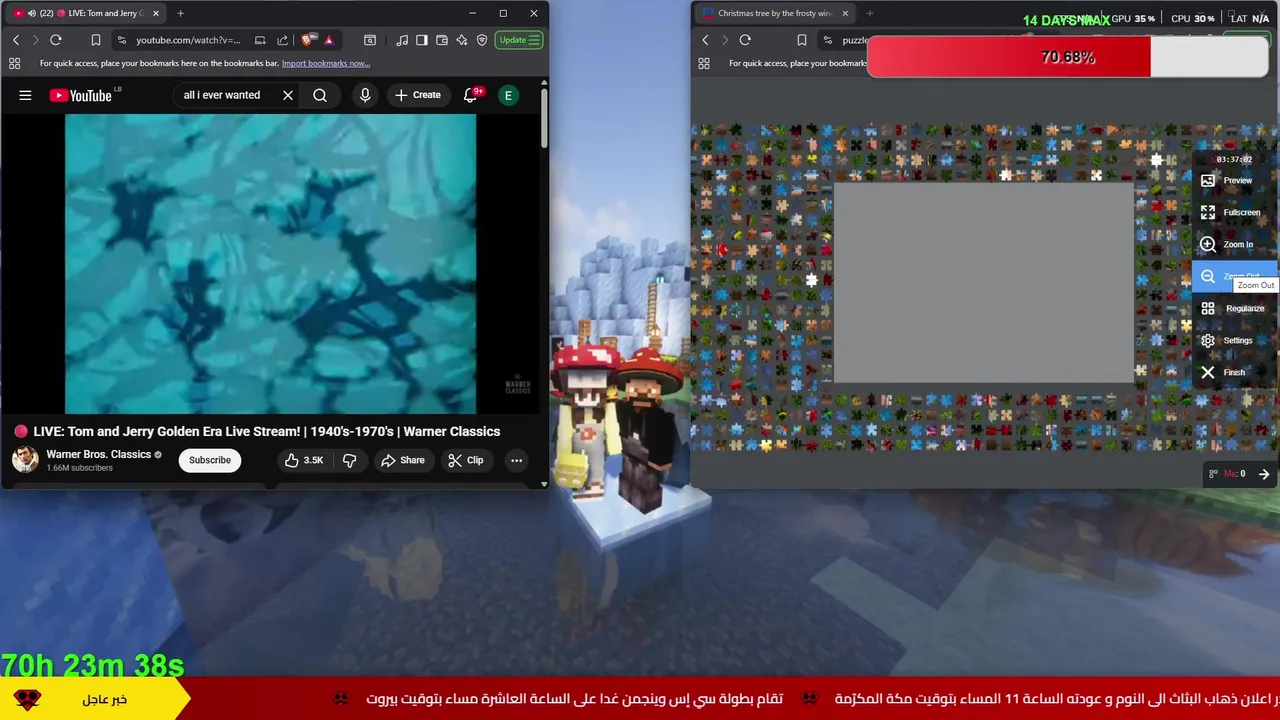Click the gray puzzle assembly board
Viewport: 1280px width, 720px height.
pyautogui.click(x=984, y=283)
